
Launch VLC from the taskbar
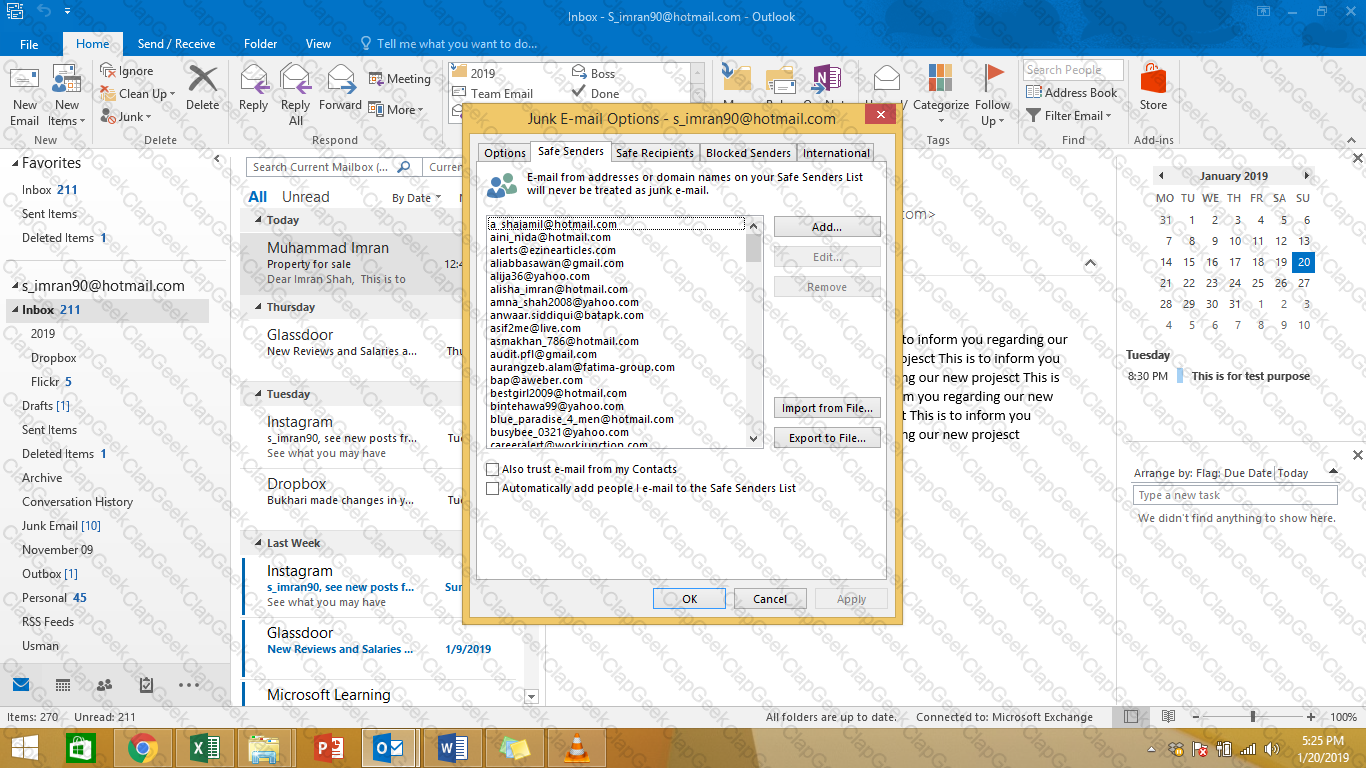[576, 747]
